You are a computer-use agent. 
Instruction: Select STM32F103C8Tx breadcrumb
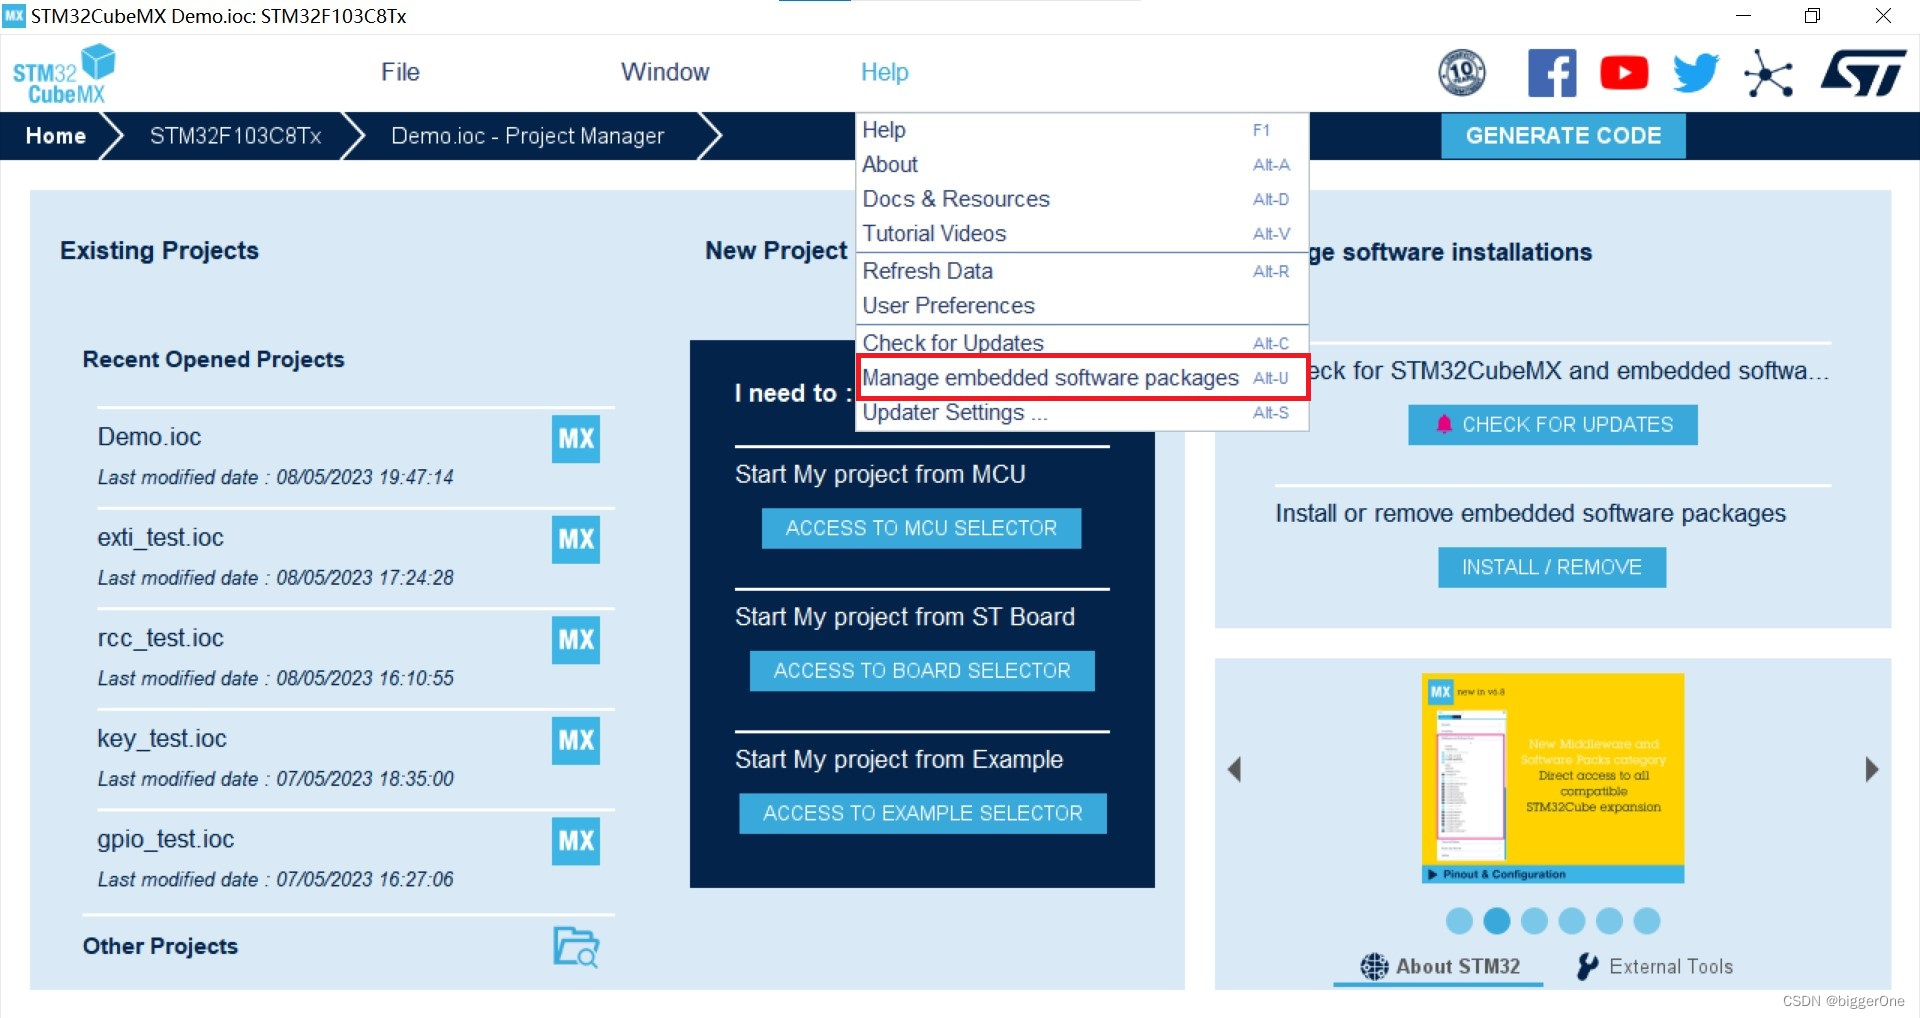pos(236,136)
